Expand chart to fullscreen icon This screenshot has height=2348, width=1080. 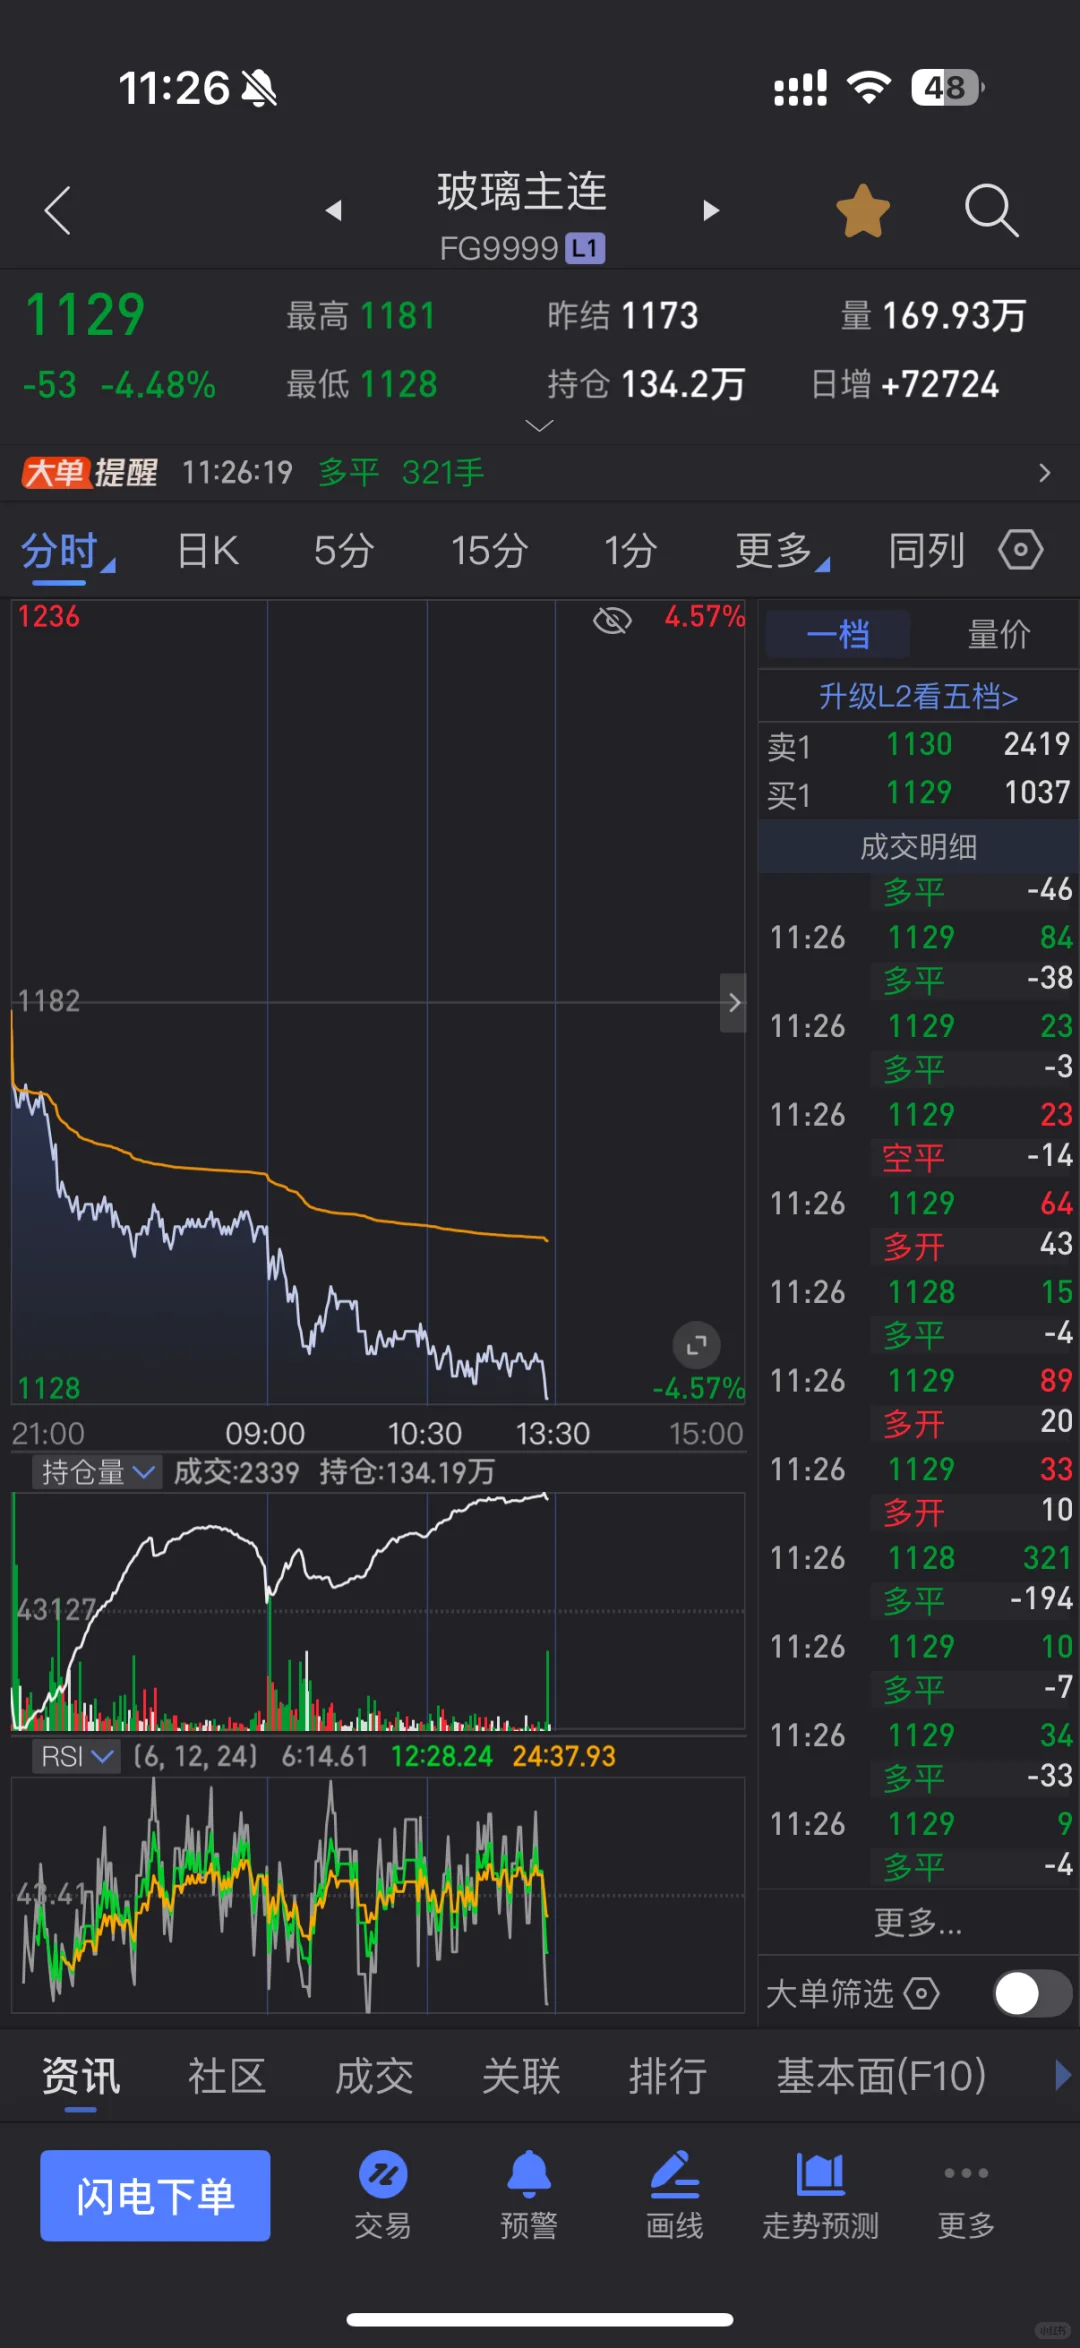click(x=697, y=1345)
